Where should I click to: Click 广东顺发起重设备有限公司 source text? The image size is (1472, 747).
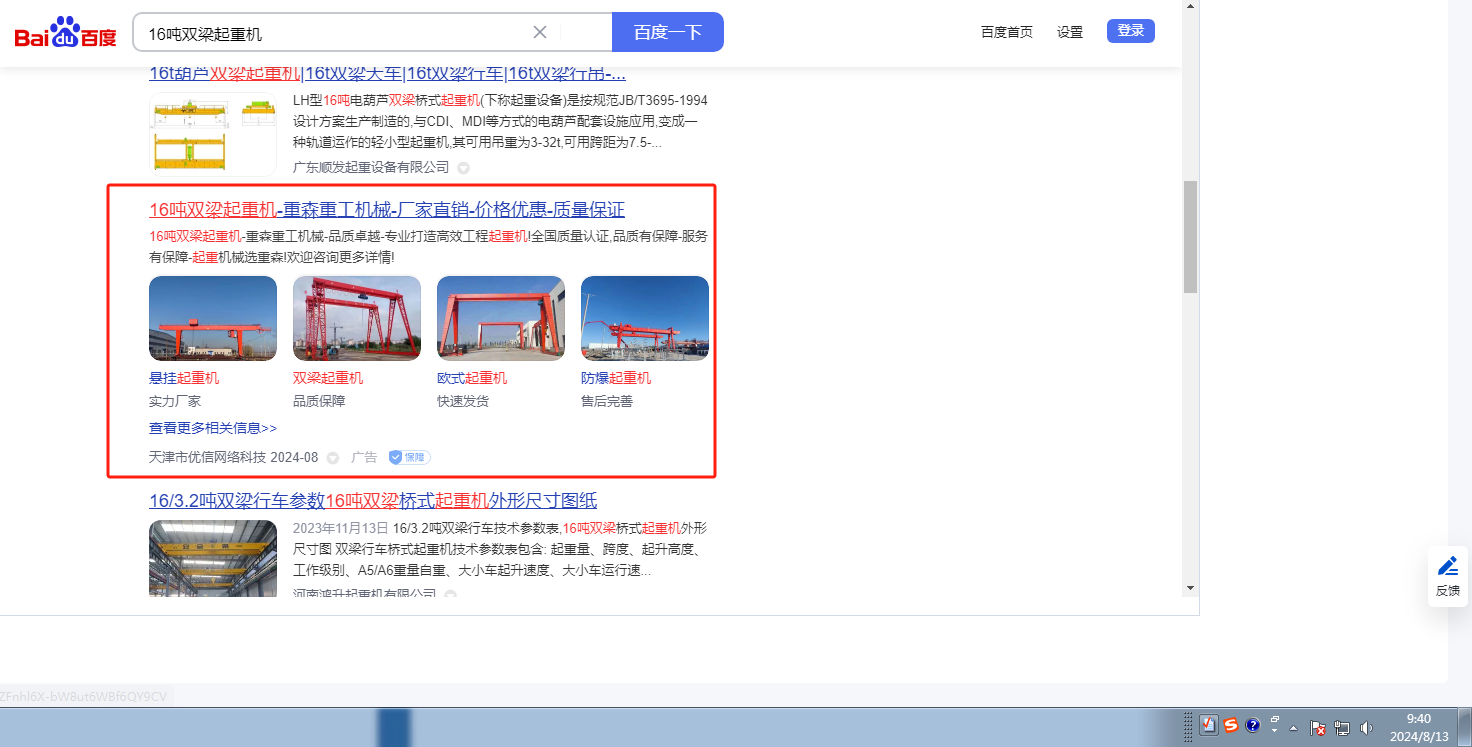click(x=371, y=167)
